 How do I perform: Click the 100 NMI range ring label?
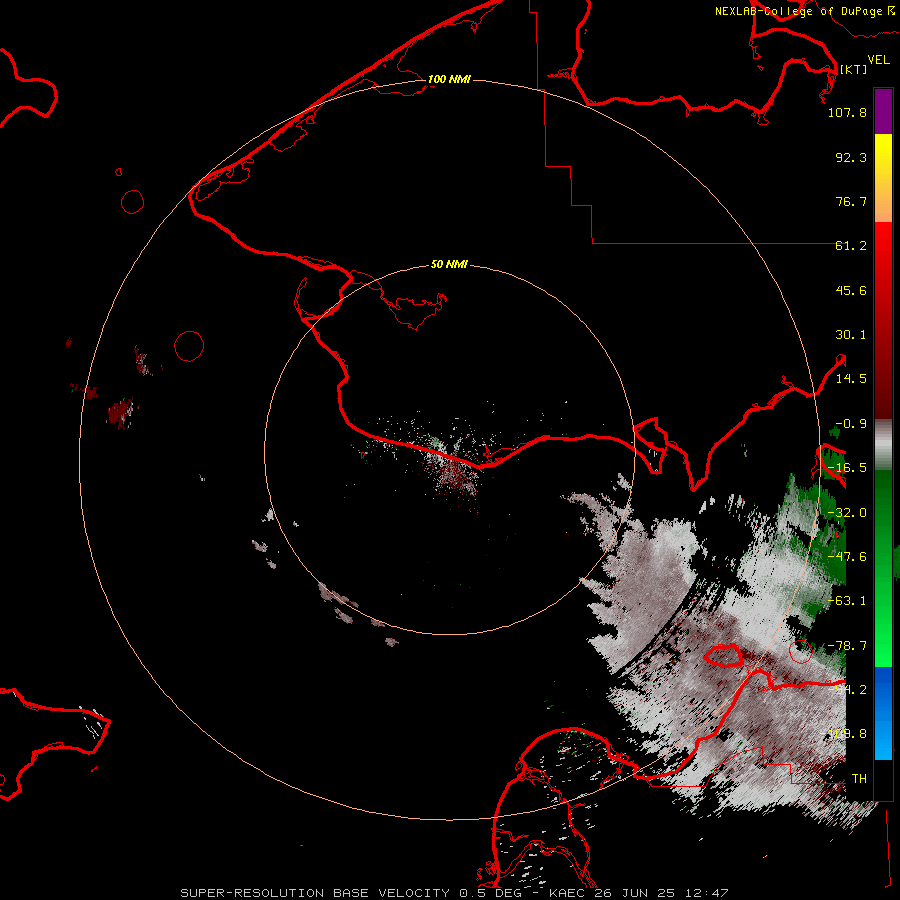[x=449, y=79]
